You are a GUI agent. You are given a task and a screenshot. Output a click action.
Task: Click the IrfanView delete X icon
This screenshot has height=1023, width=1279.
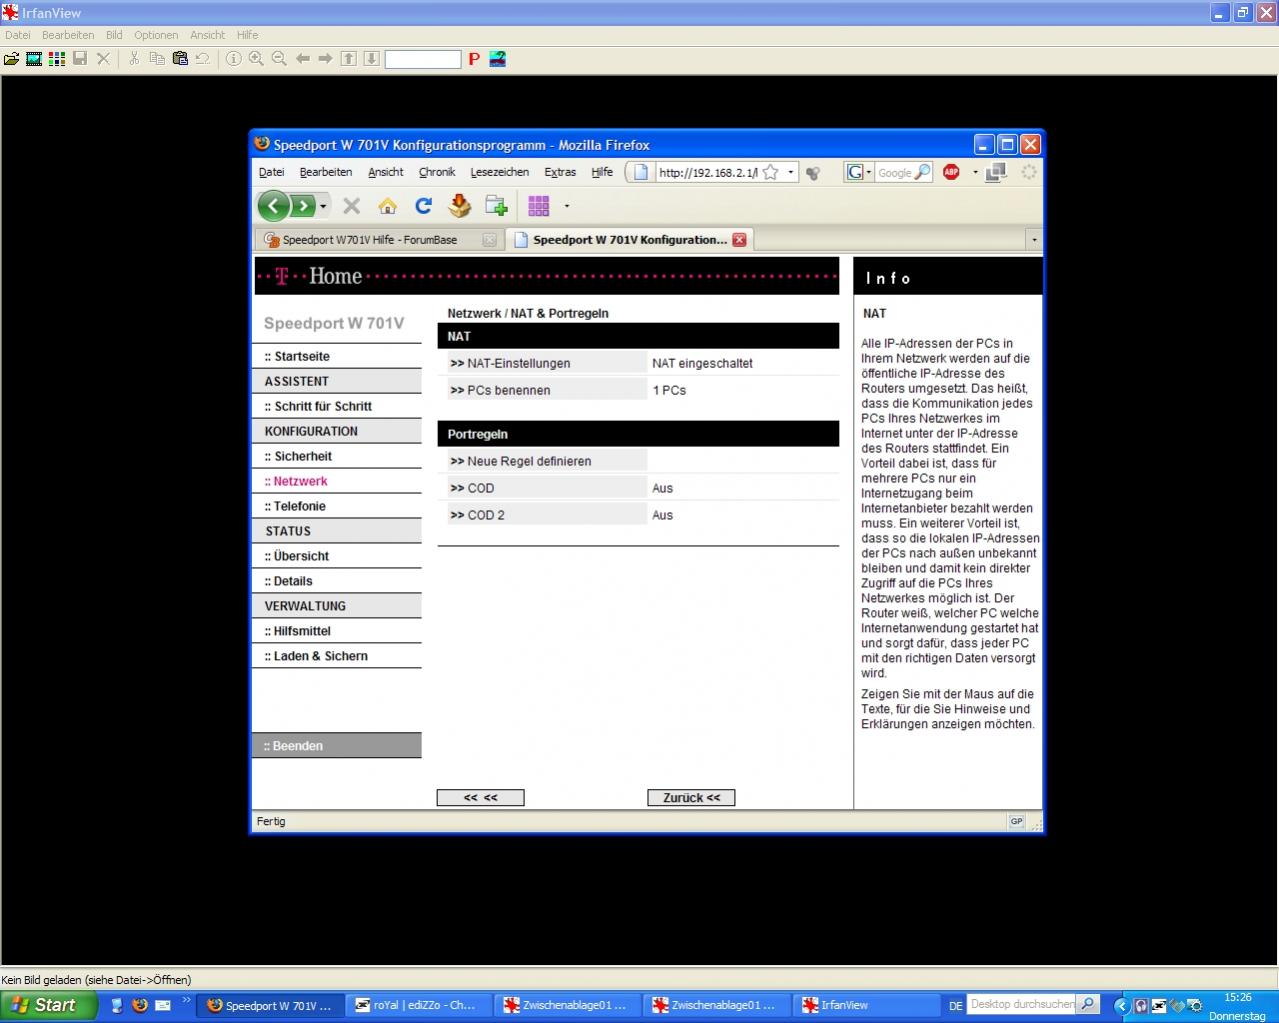click(103, 59)
